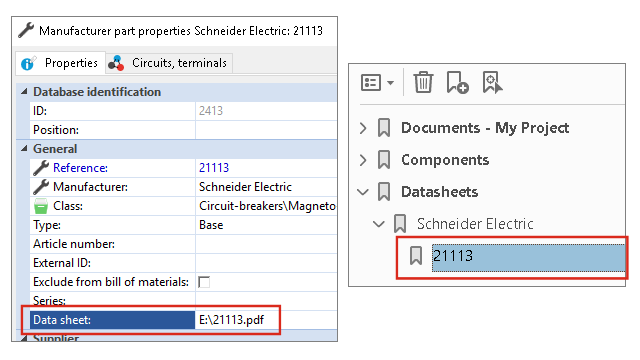
Task: Enable Exclude from bill of materials
Action: 204,282
